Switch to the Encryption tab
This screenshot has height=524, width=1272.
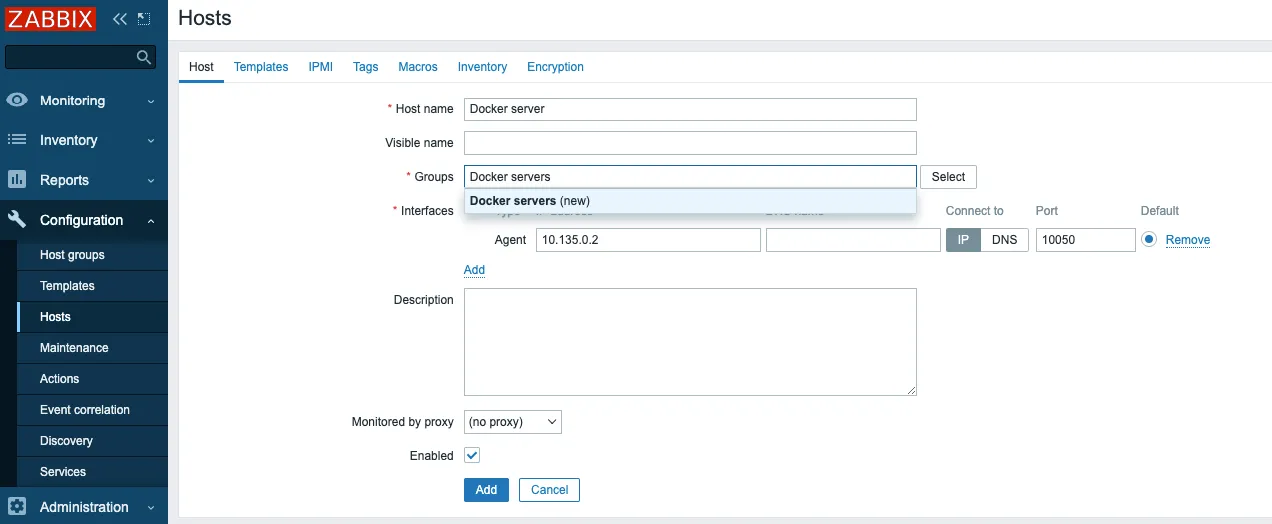[x=555, y=67]
